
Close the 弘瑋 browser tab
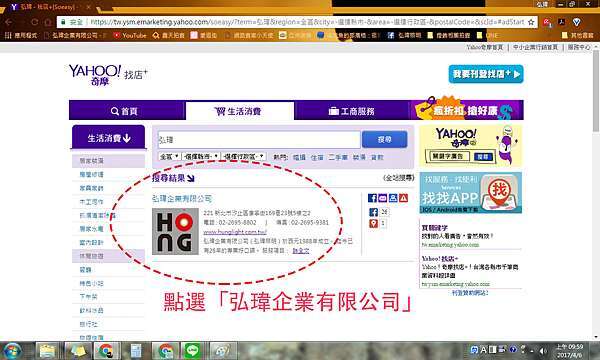tap(89, 7)
